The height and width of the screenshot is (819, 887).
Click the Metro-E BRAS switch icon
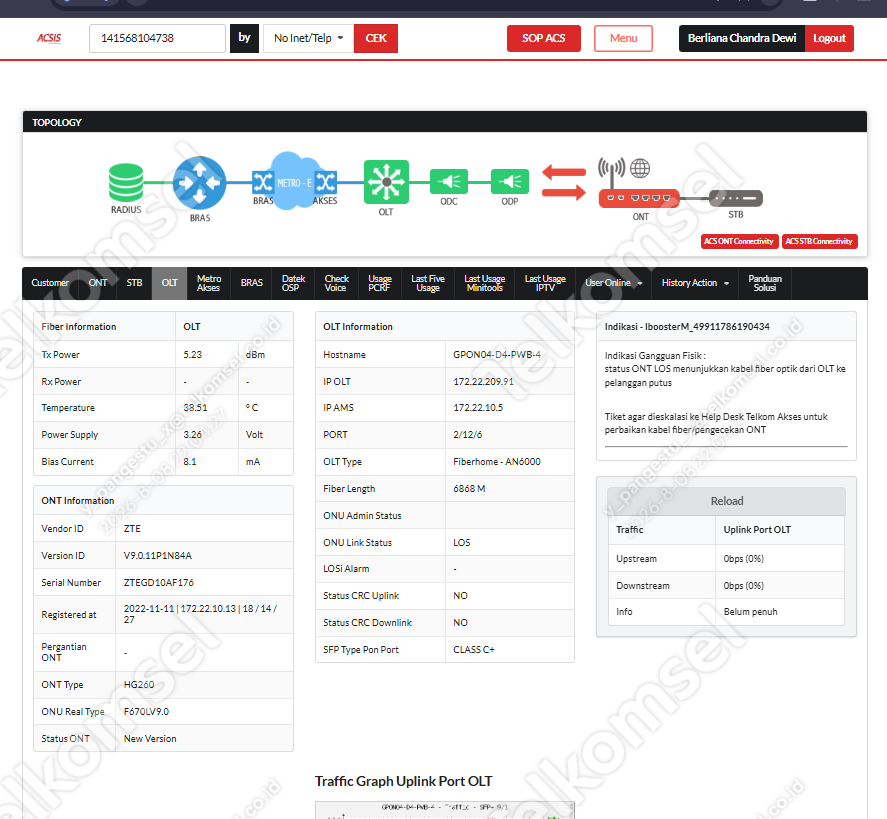pyautogui.click(x=262, y=182)
